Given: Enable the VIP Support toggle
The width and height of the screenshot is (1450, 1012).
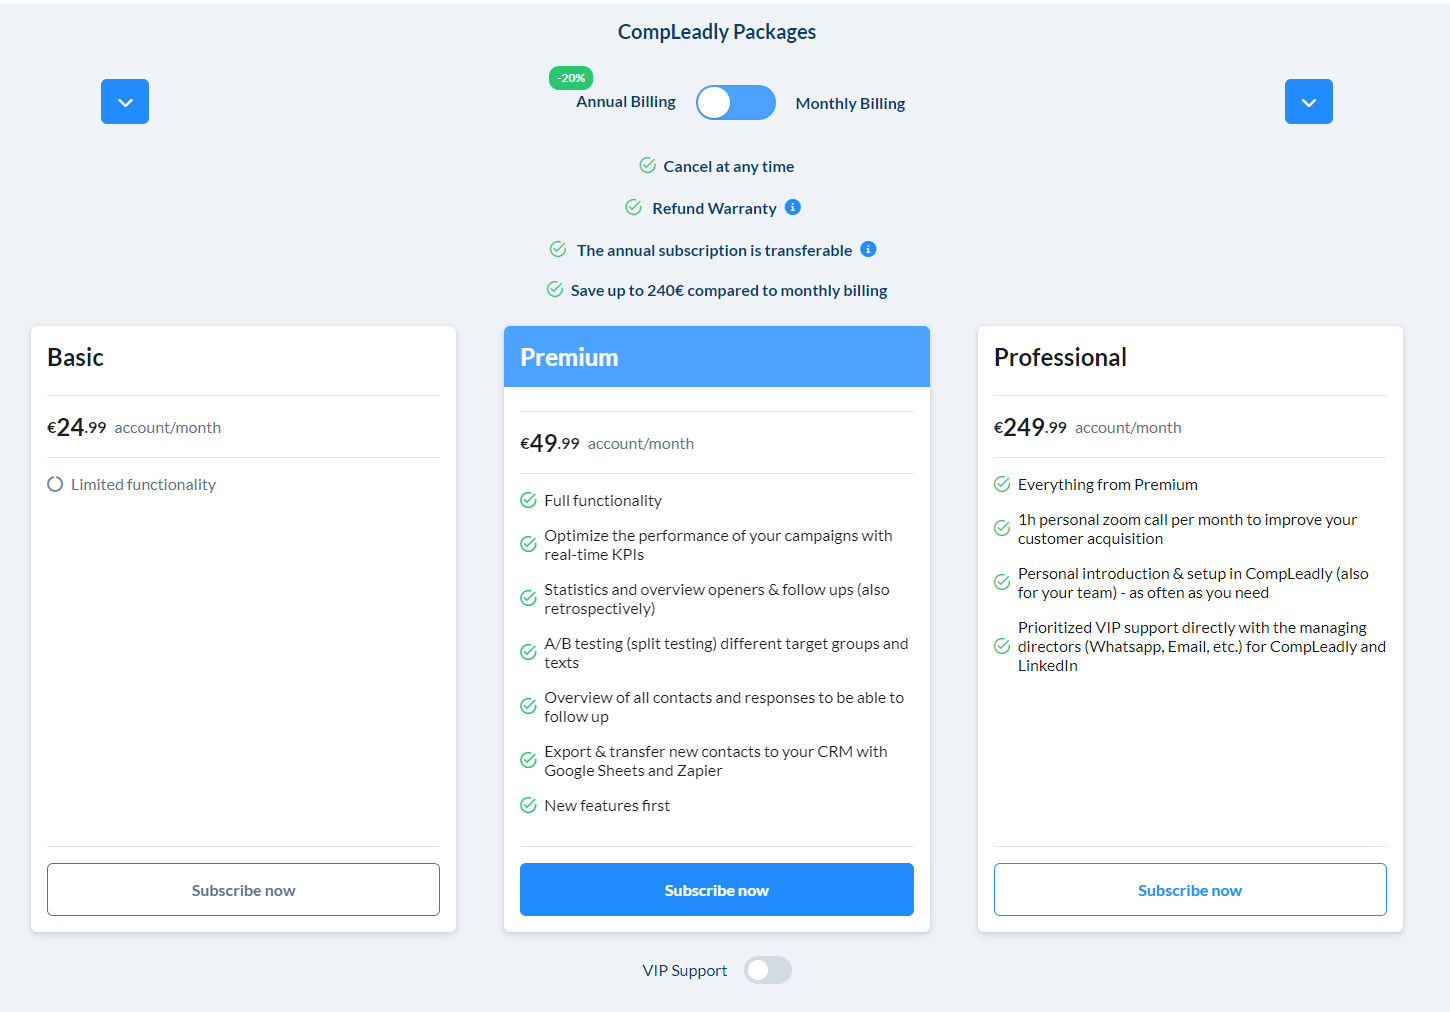Looking at the screenshot, I should coord(768,970).
